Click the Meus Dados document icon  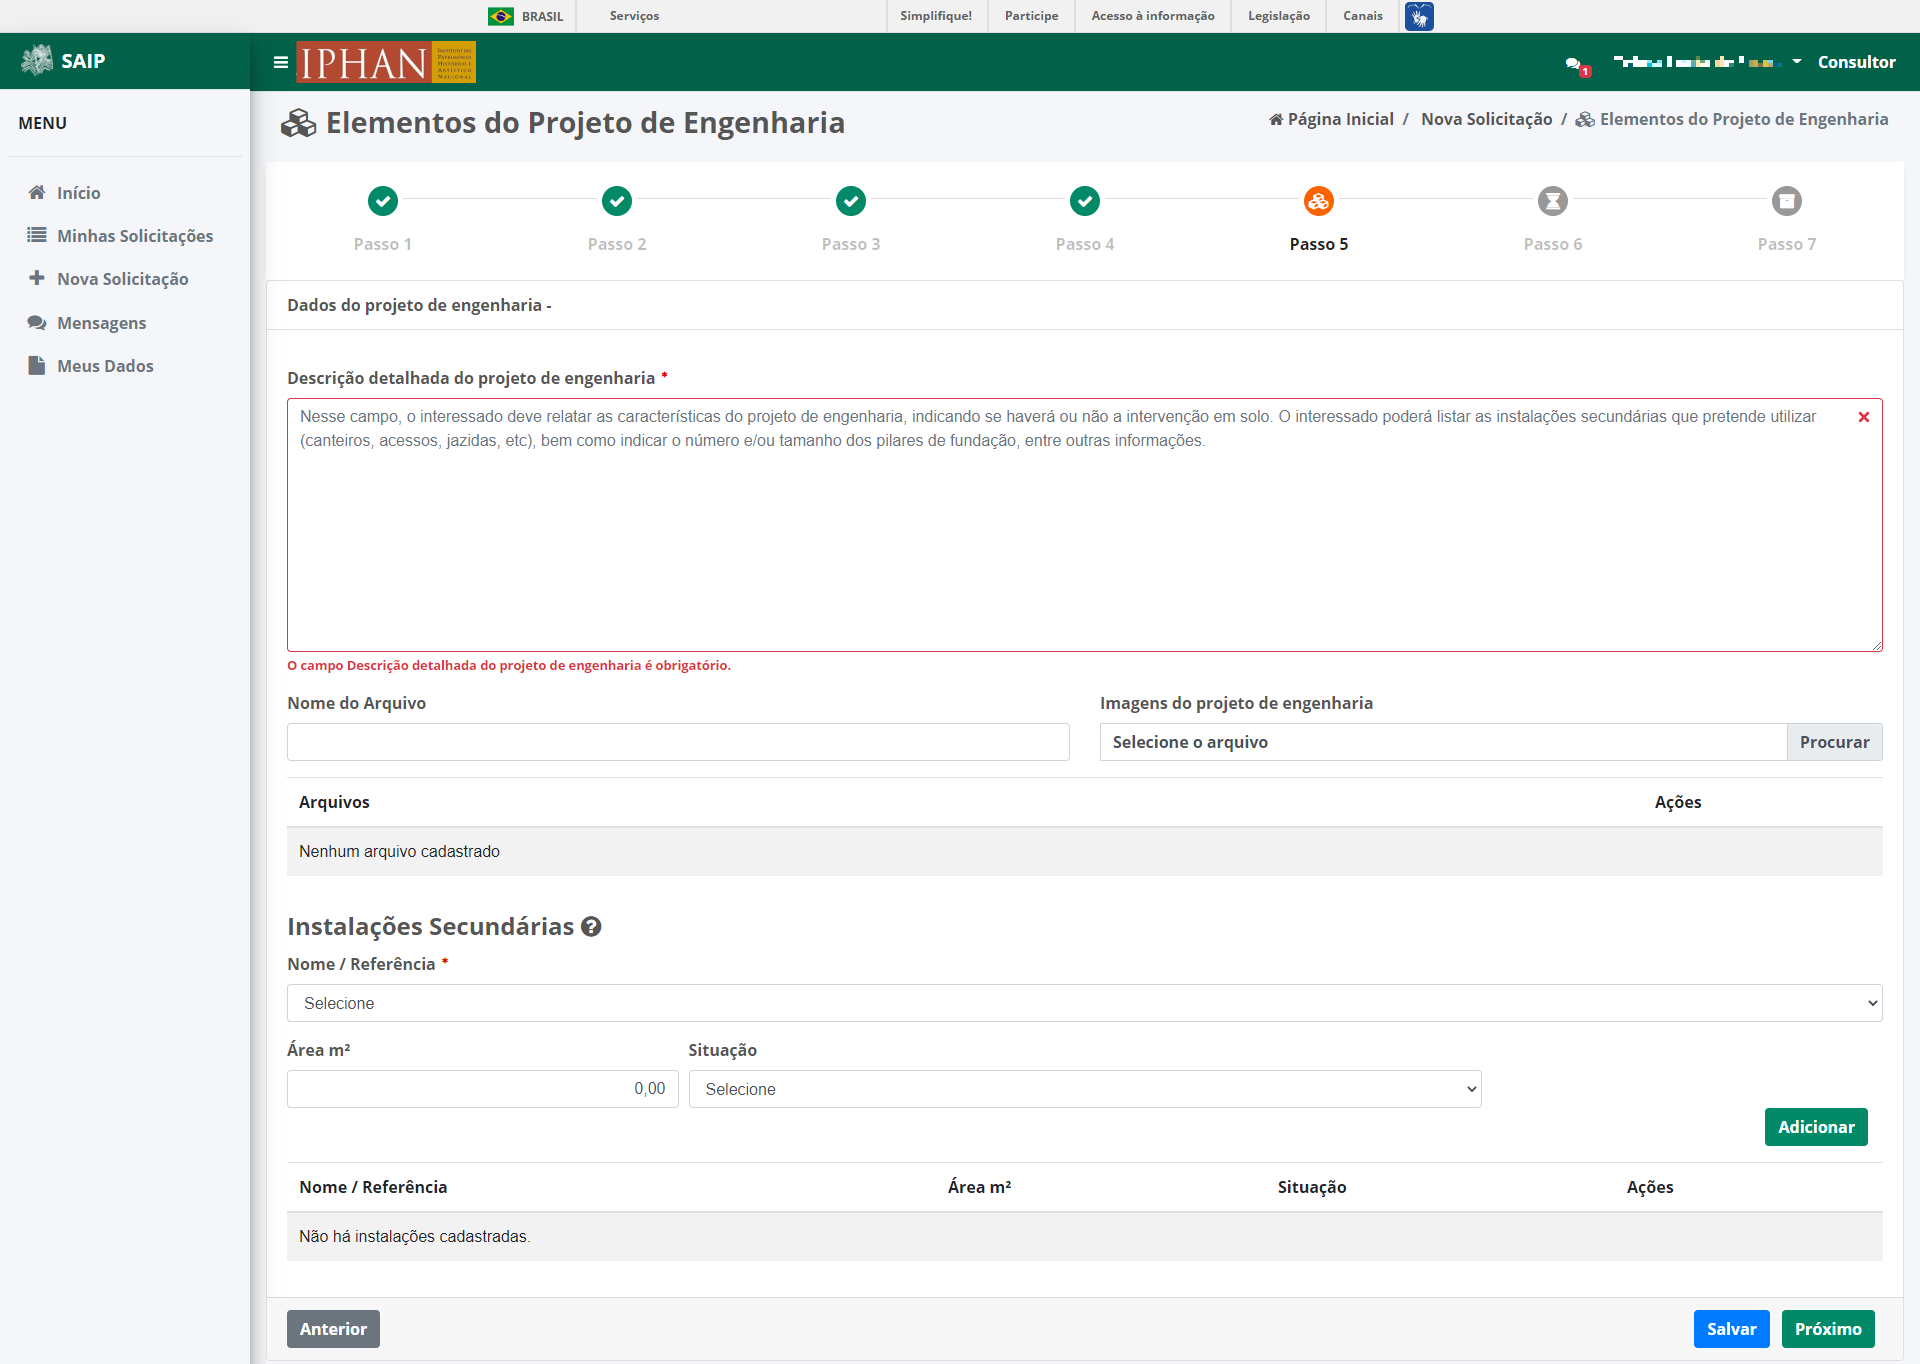click(37, 365)
